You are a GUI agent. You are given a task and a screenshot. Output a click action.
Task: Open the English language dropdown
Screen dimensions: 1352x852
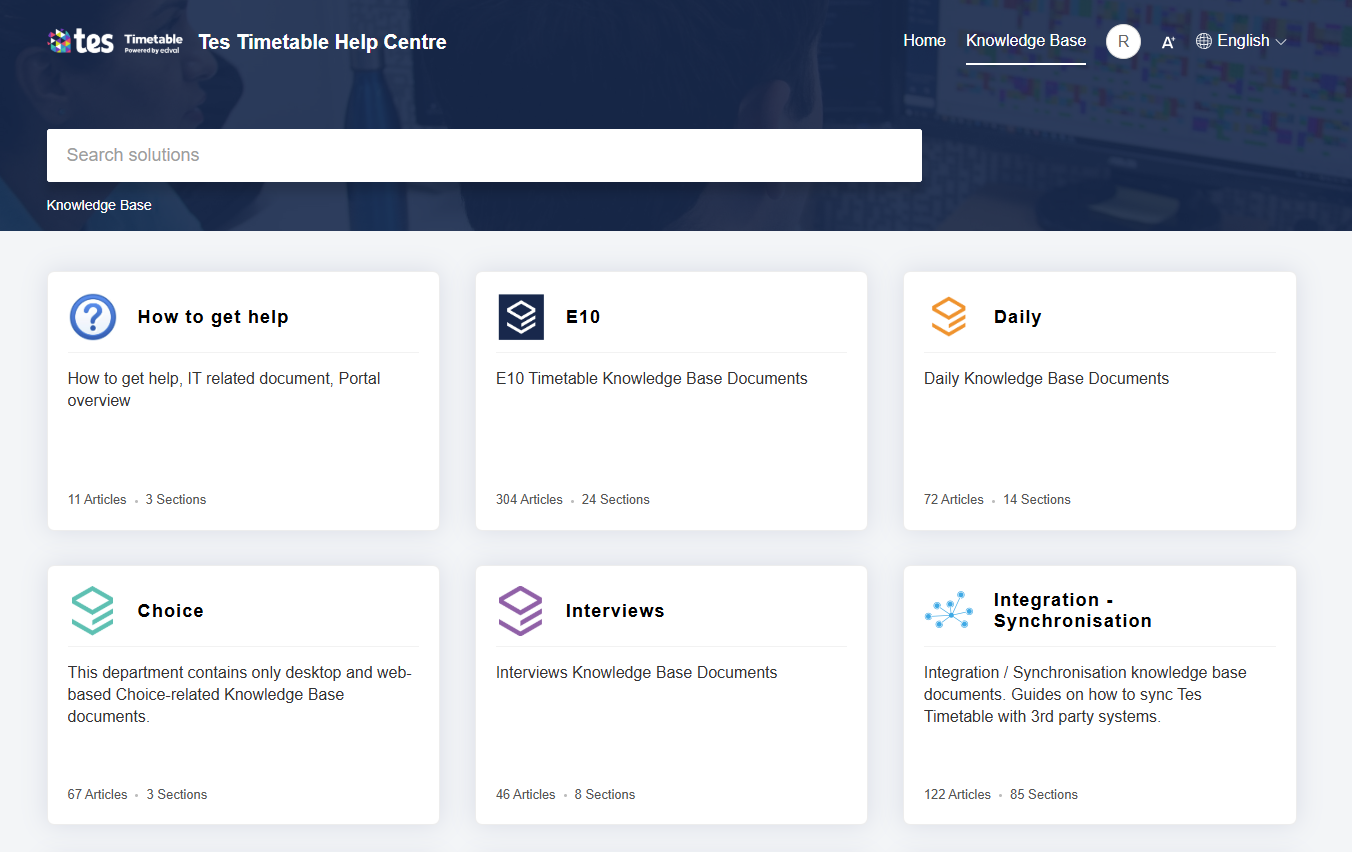pyautogui.click(x=1241, y=41)
